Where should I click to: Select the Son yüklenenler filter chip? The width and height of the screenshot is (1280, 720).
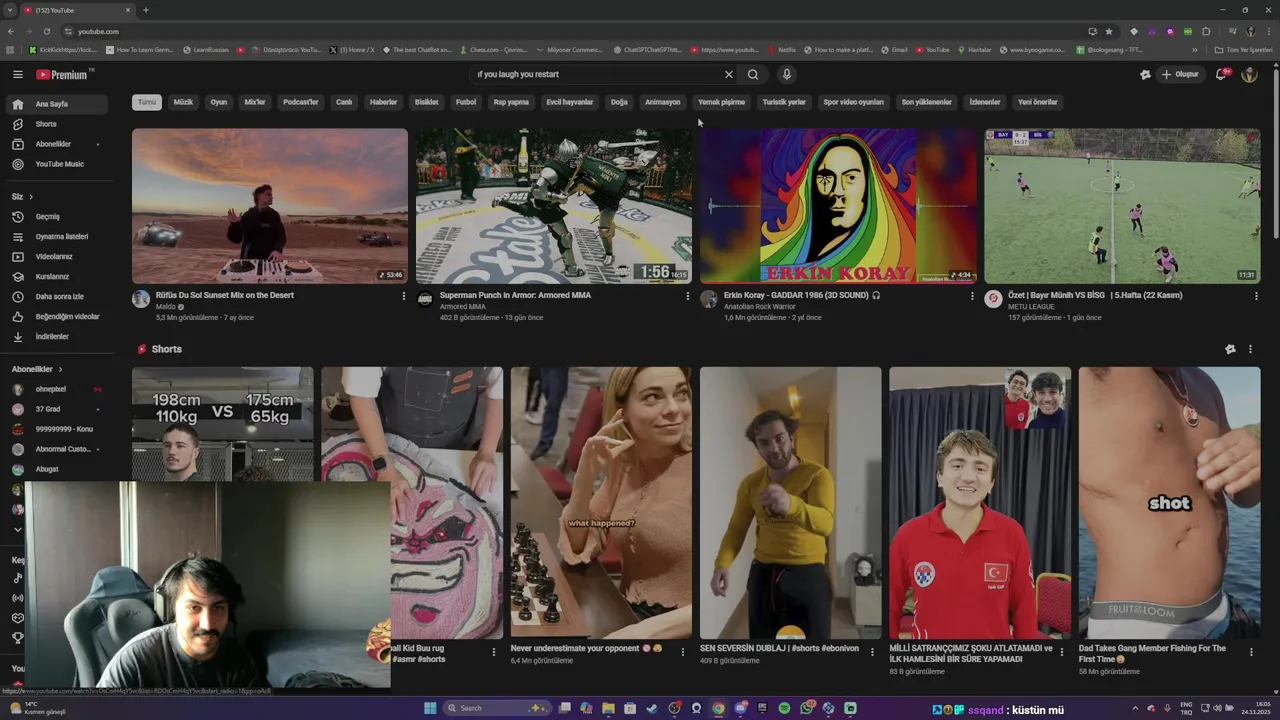927,102
